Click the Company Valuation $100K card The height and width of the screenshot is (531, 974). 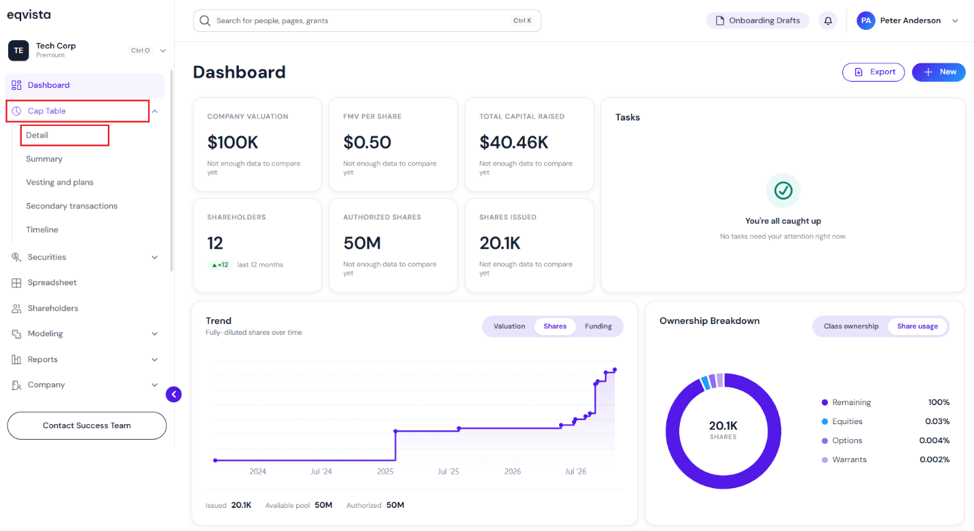click(257, 144)
